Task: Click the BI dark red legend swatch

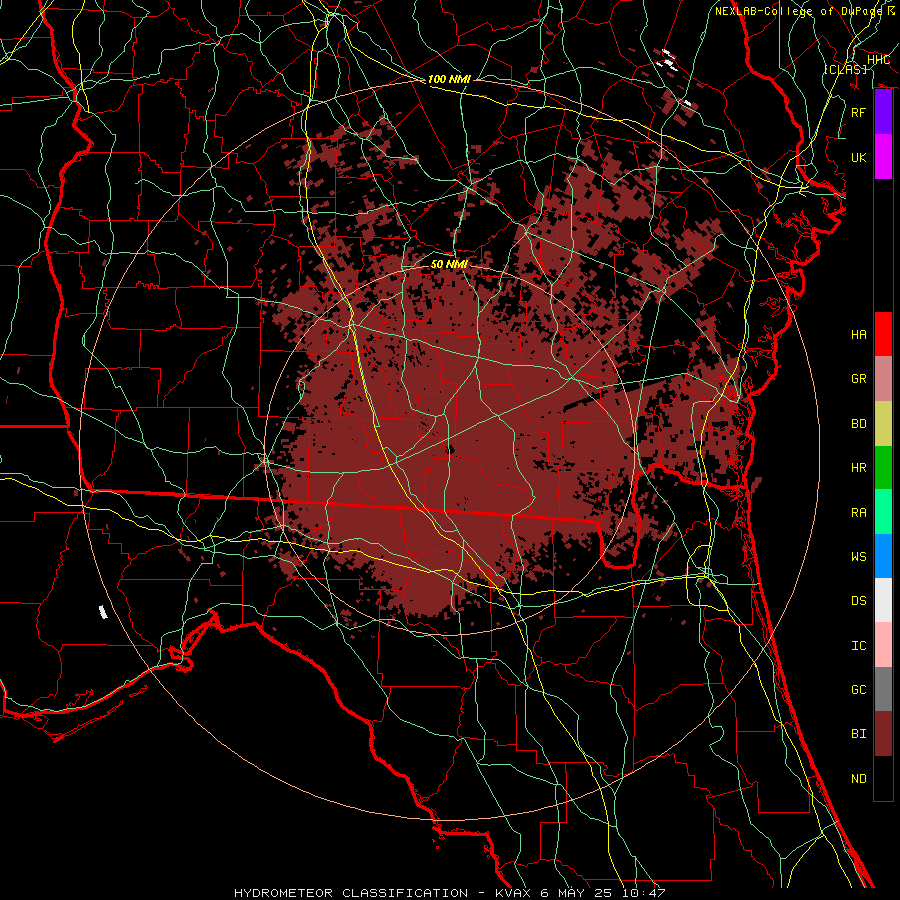Action: click(x=883, y=734)
